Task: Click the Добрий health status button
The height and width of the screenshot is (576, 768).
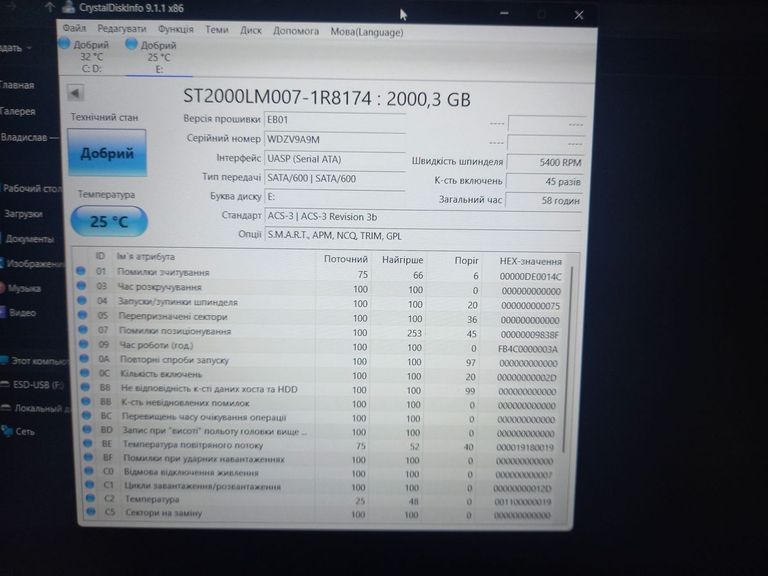Action: [107, 153]
